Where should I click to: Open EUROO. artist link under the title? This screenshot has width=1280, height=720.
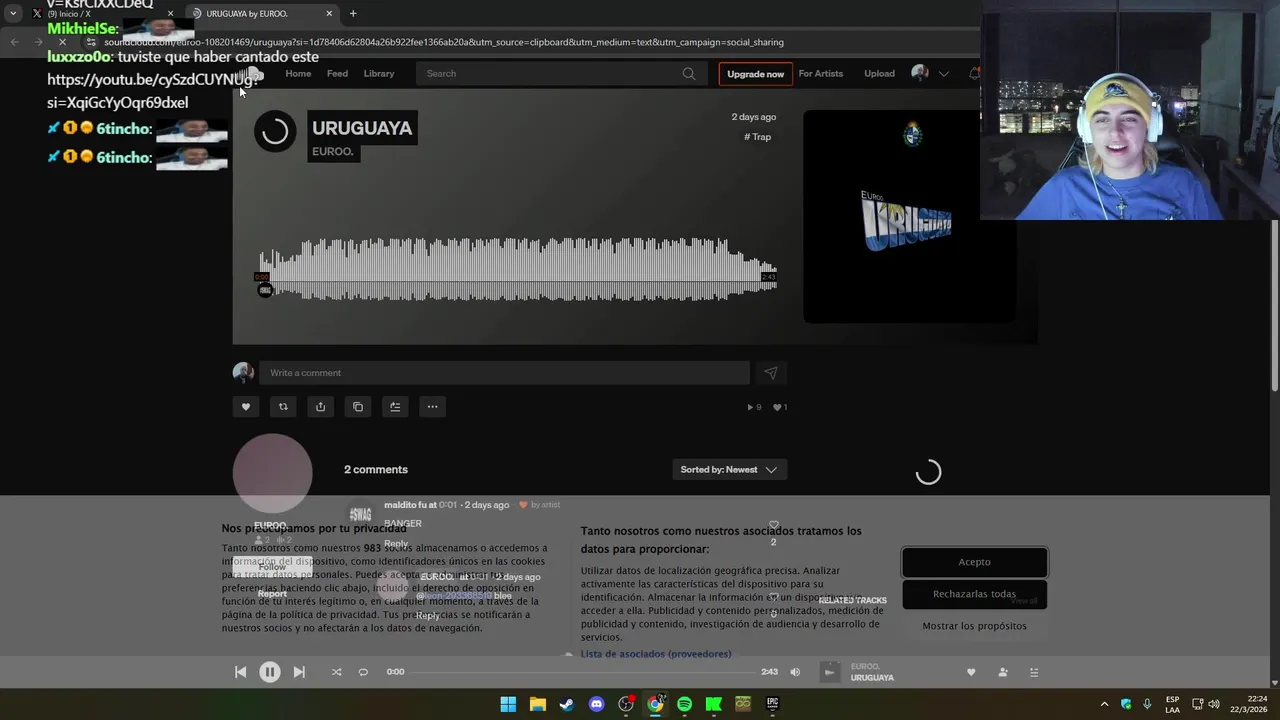[333, 152]
